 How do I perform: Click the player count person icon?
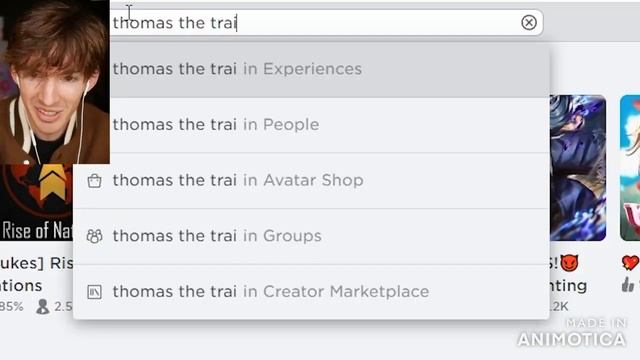(42, 307)
